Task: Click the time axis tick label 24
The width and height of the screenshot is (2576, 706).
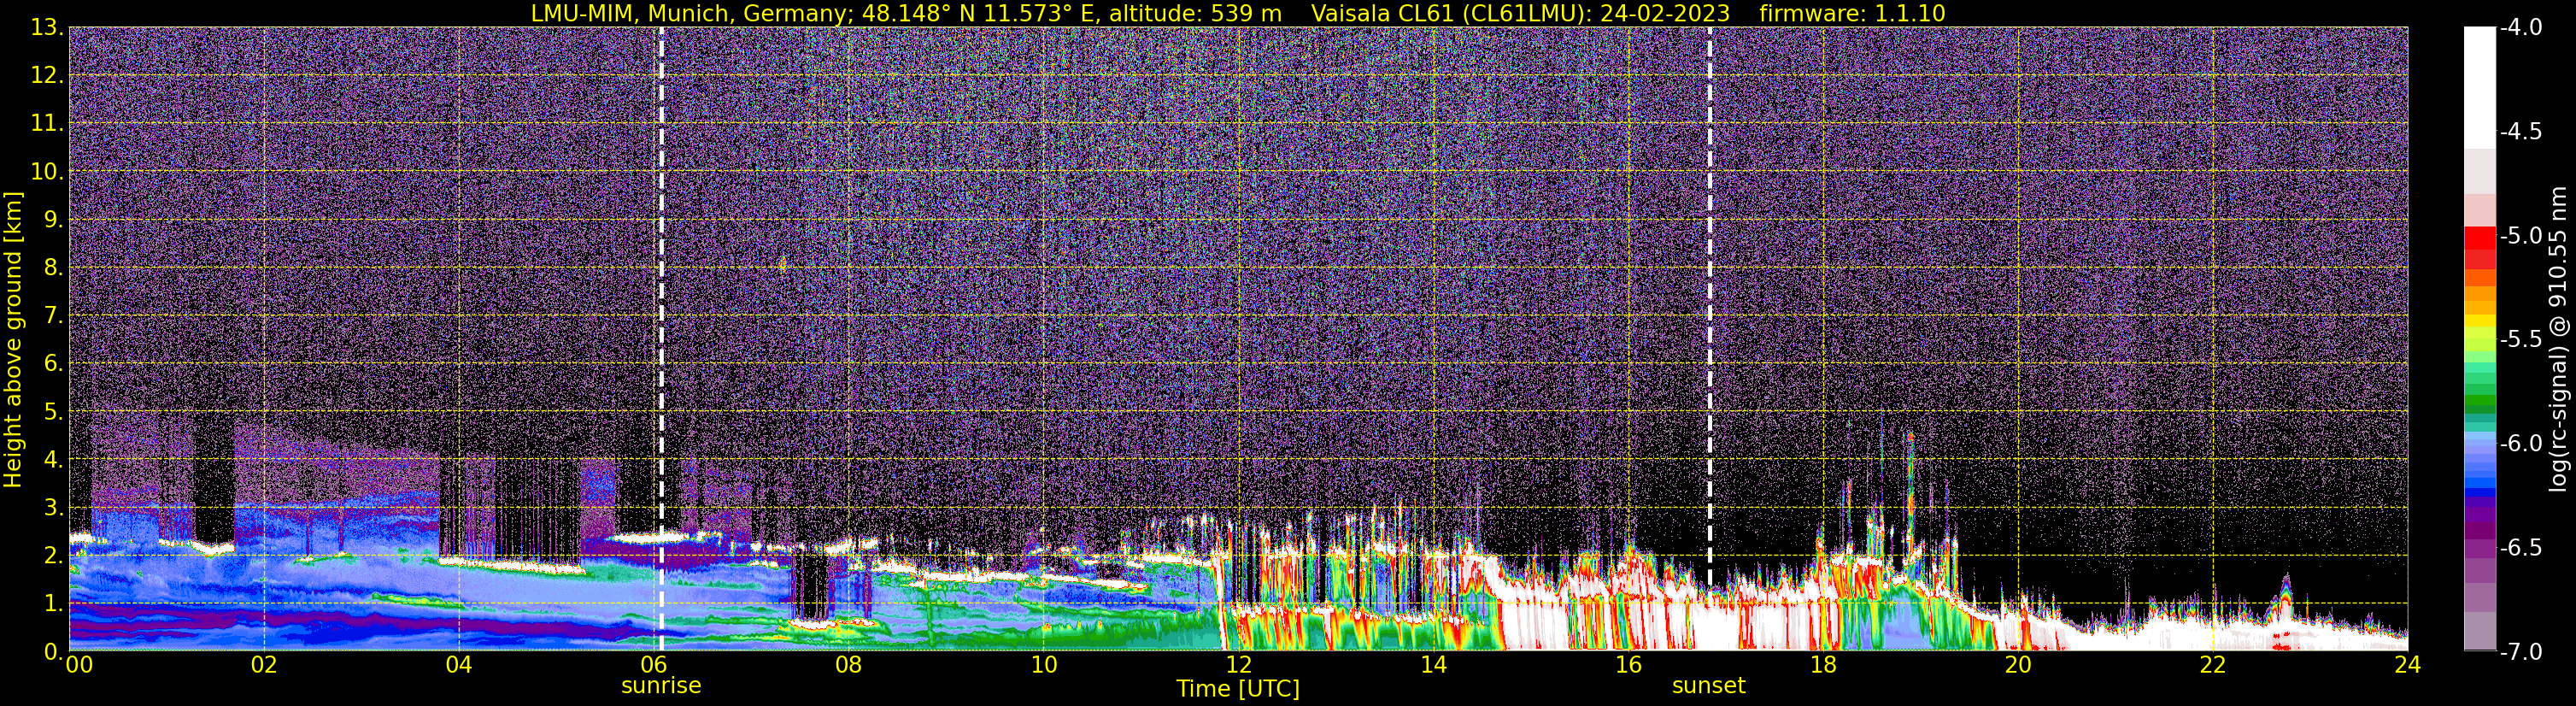Action: pyautogui.click(x=2407, y=665)
